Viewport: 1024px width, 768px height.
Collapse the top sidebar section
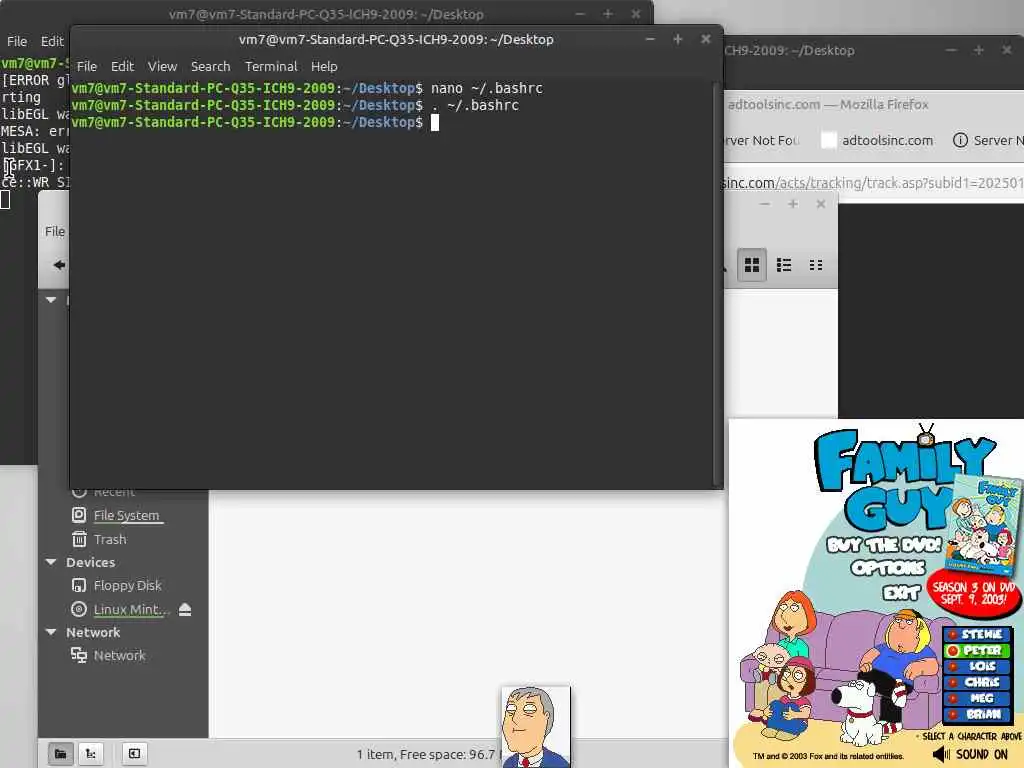(51, 299)
